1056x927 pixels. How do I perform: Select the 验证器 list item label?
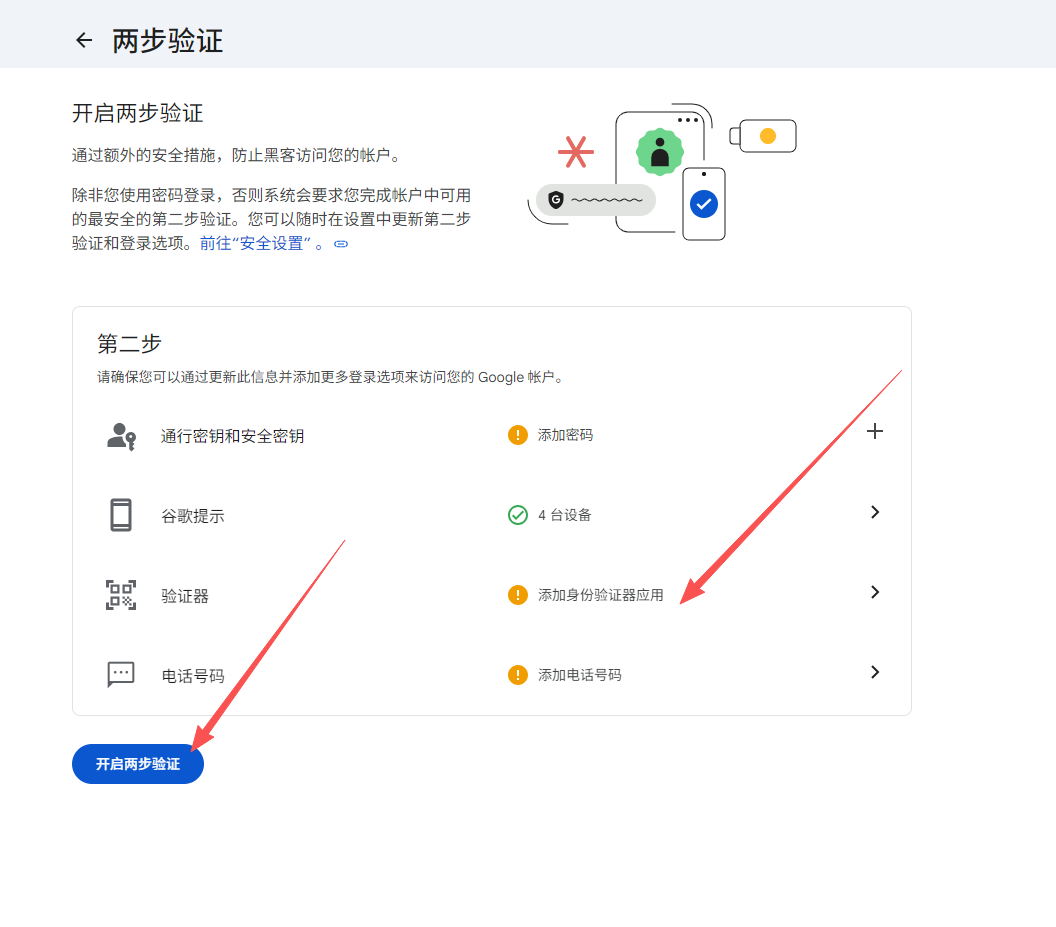[x=185, y=596]
